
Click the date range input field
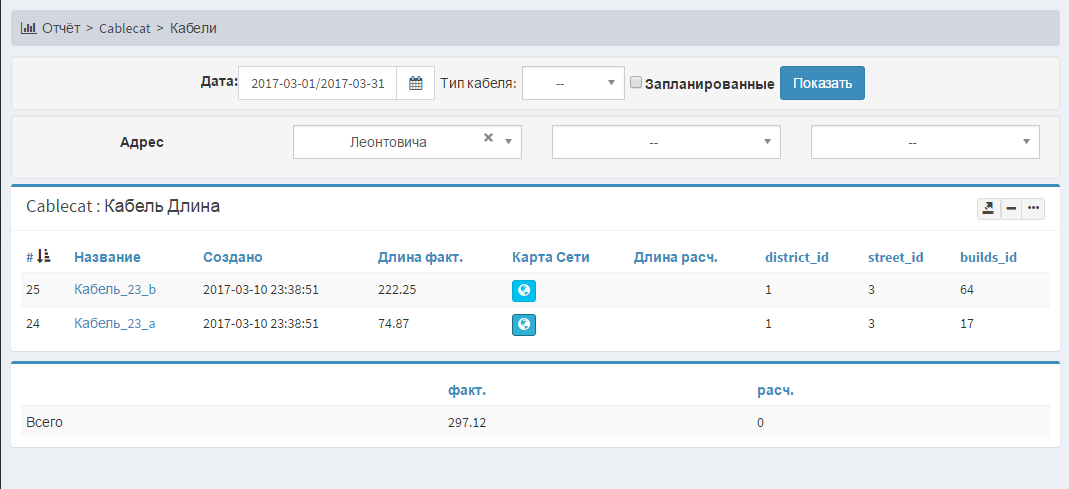pos(317,84)
